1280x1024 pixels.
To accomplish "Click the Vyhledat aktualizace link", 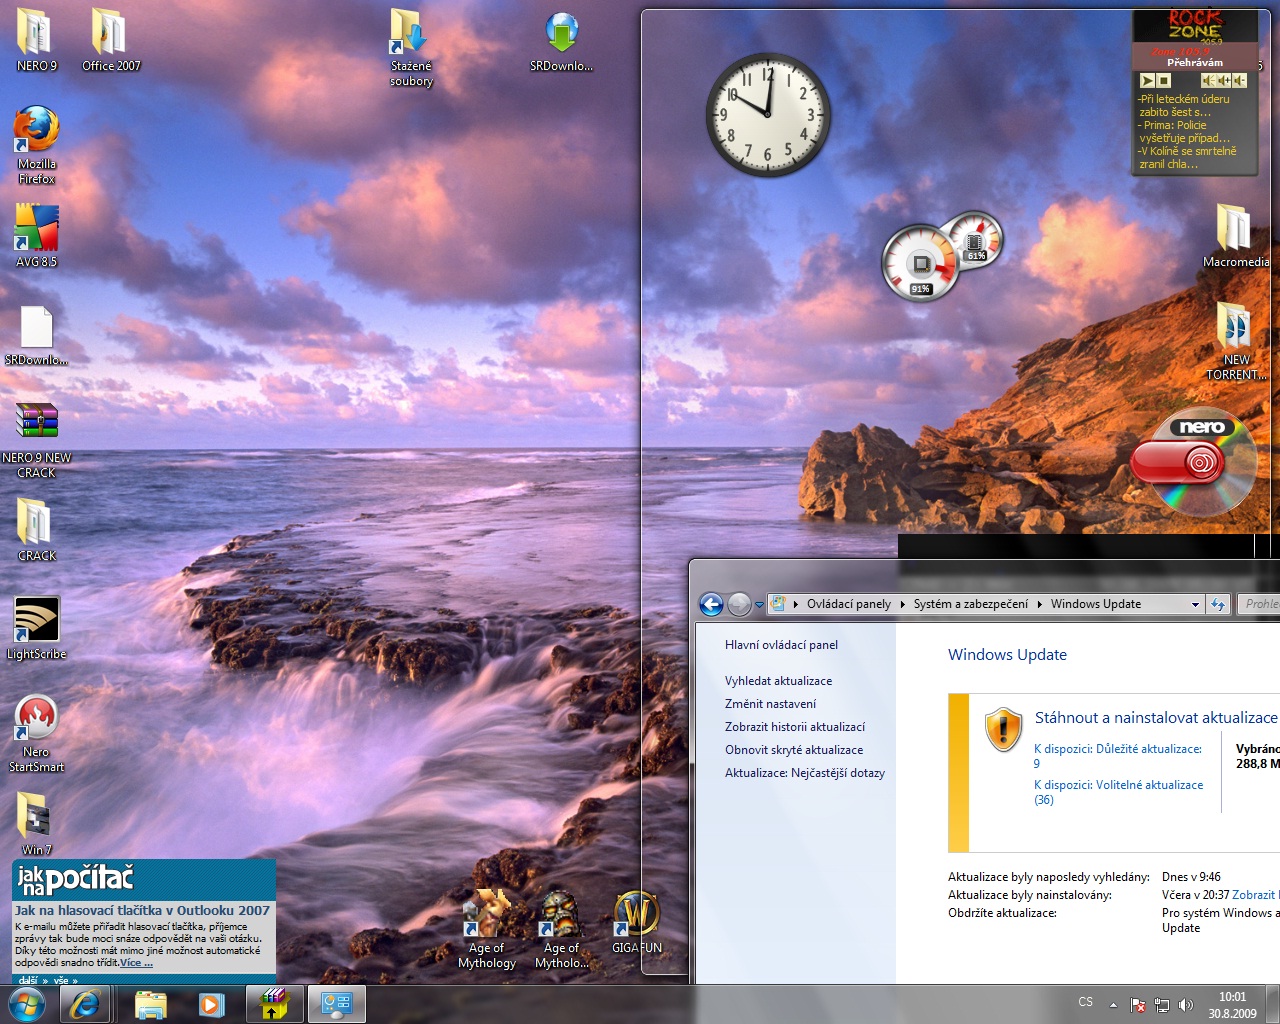I will pos(778,680).
